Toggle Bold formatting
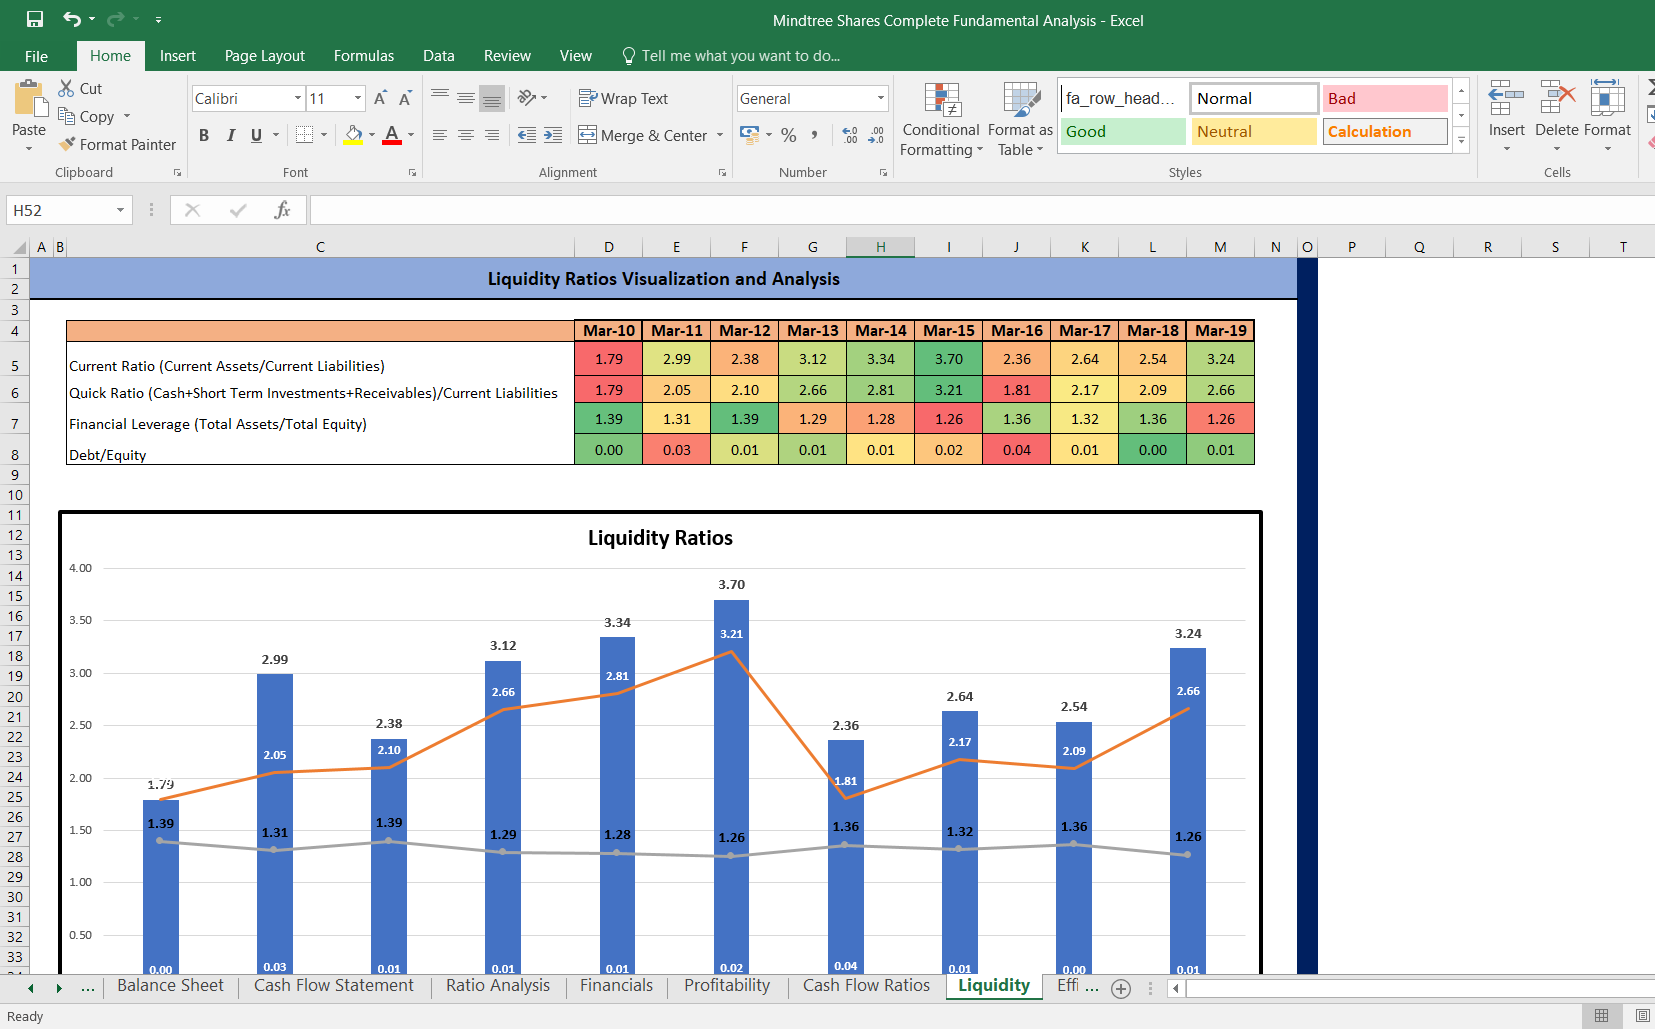The width and height of the screenshot is (1655, 1029). (x=204, y=135)
